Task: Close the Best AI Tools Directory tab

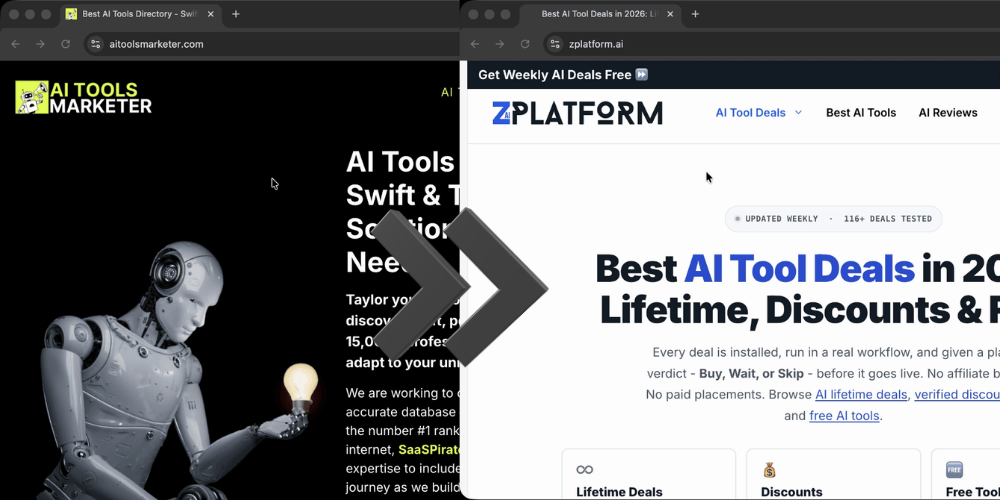Action: 210,14
